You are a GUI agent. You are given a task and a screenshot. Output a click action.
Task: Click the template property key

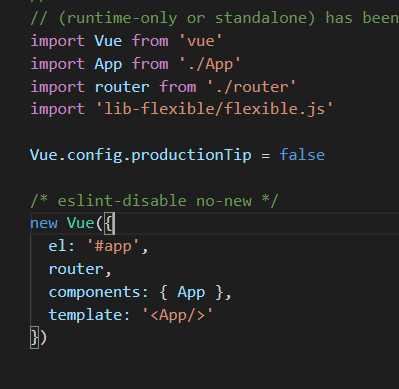pos(85,315)
